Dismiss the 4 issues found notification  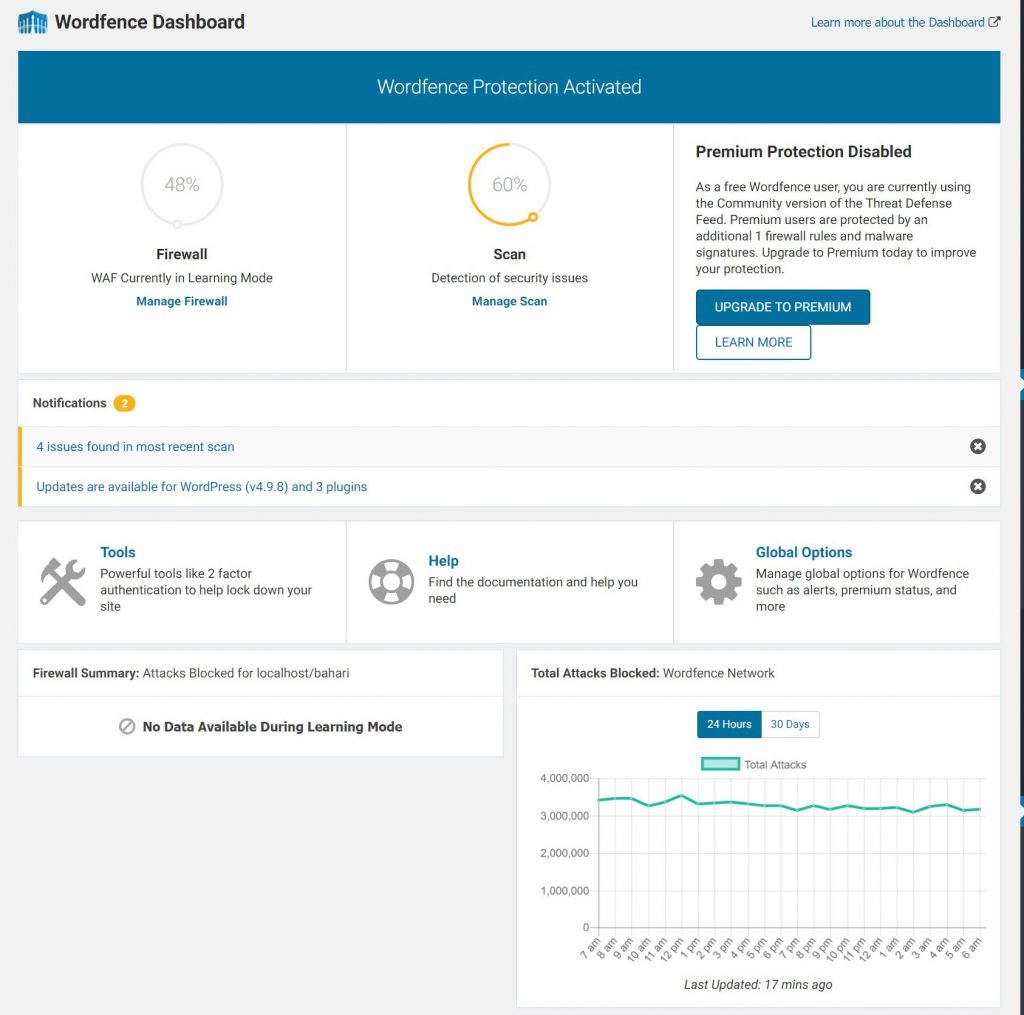pyautogui.click(x=978, y=446)
